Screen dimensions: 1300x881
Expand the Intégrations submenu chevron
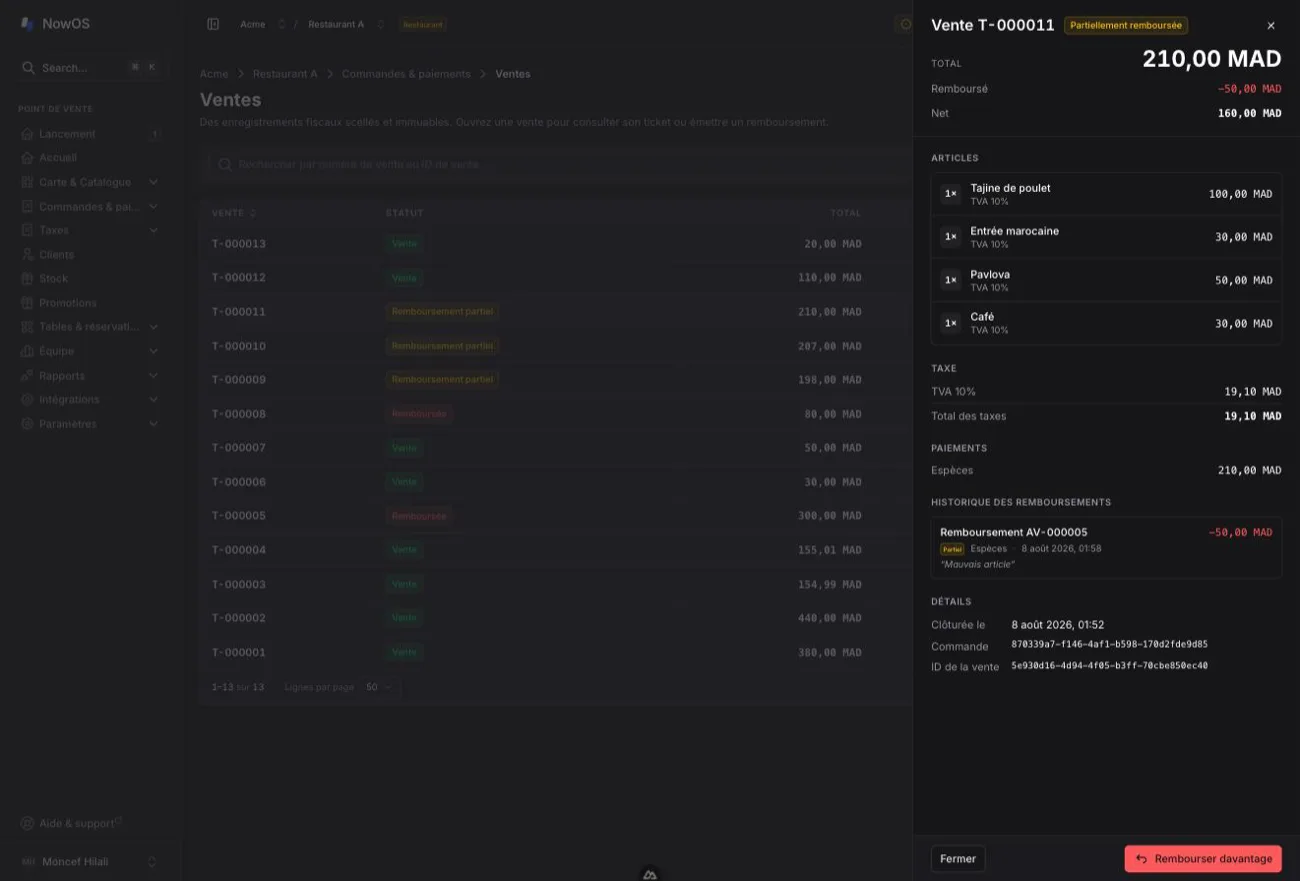(153, 400)
